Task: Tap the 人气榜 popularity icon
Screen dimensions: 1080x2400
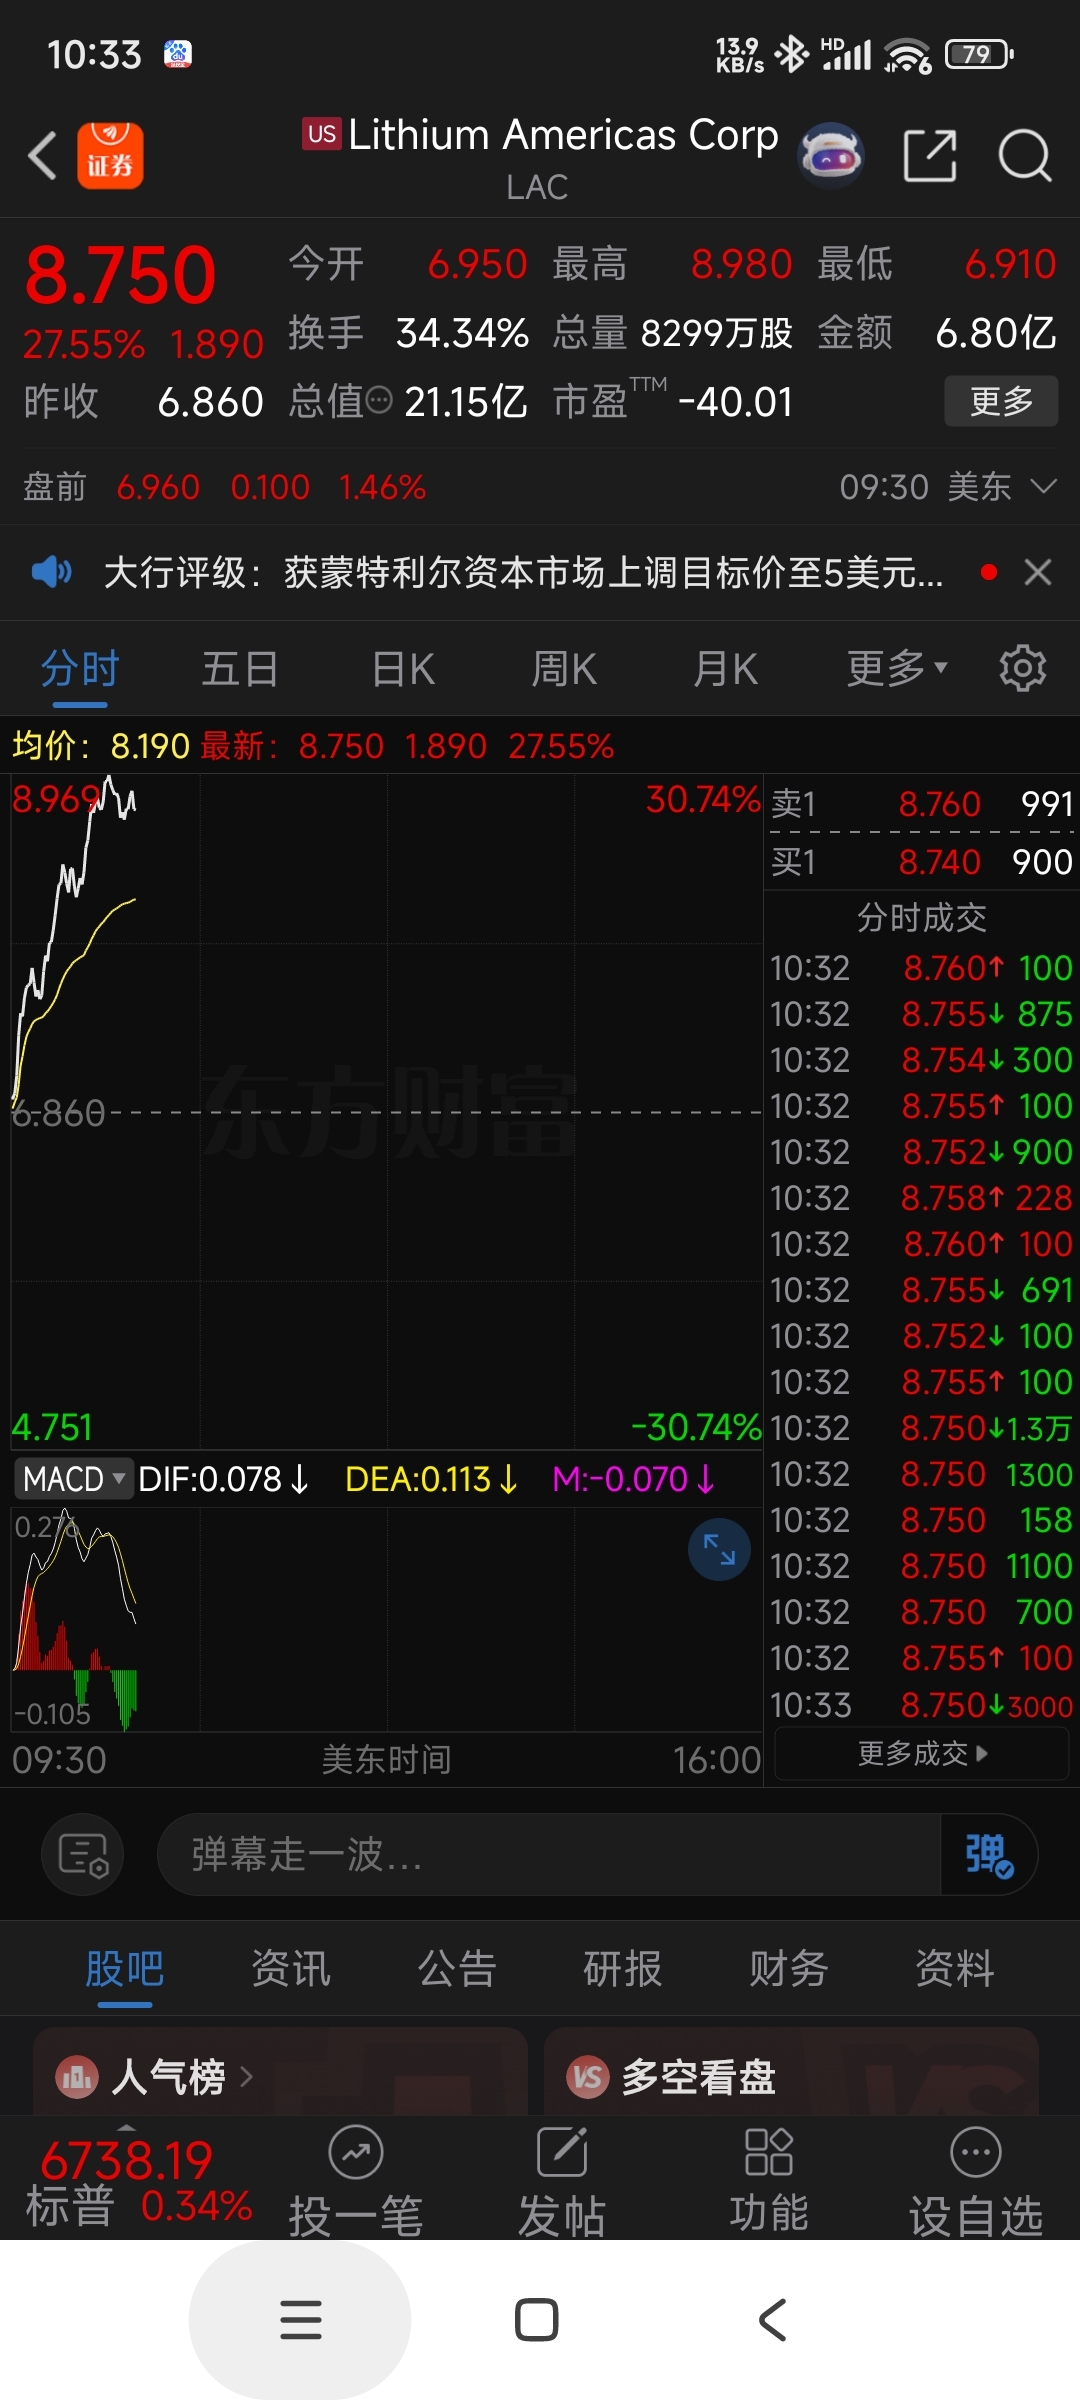Action: 77,2078
